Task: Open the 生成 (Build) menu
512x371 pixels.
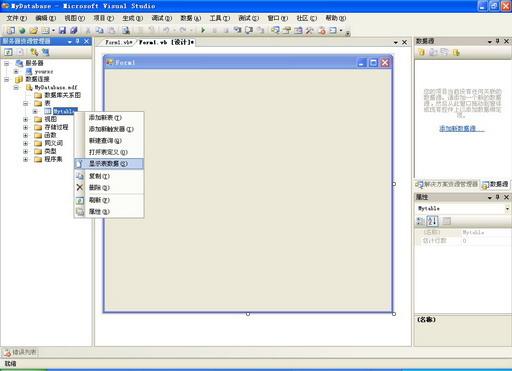Action: pyautogui.click(x=132, y=18)
